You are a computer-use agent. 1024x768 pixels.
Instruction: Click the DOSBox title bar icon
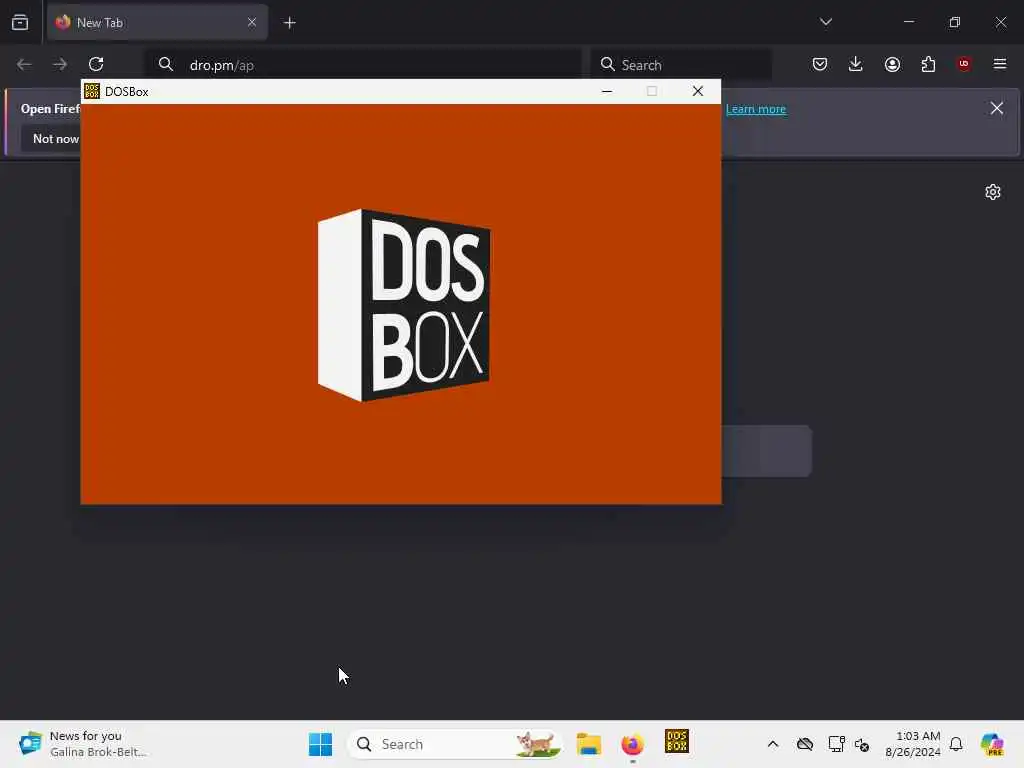point(92,91)
